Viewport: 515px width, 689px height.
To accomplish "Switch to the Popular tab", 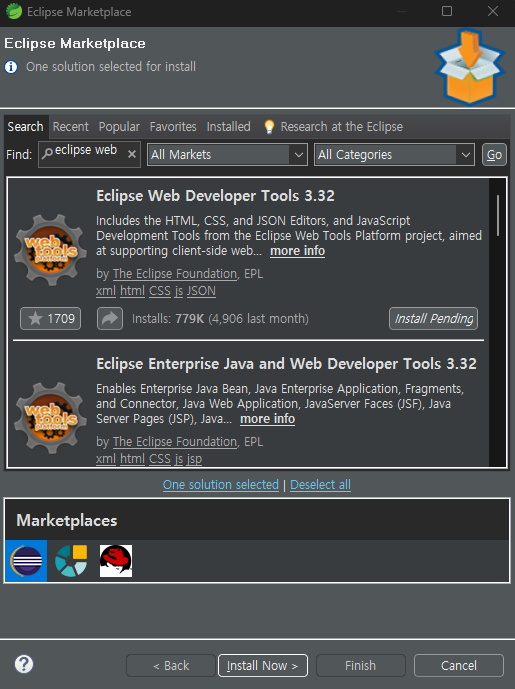I will click(x=119, y=127).
